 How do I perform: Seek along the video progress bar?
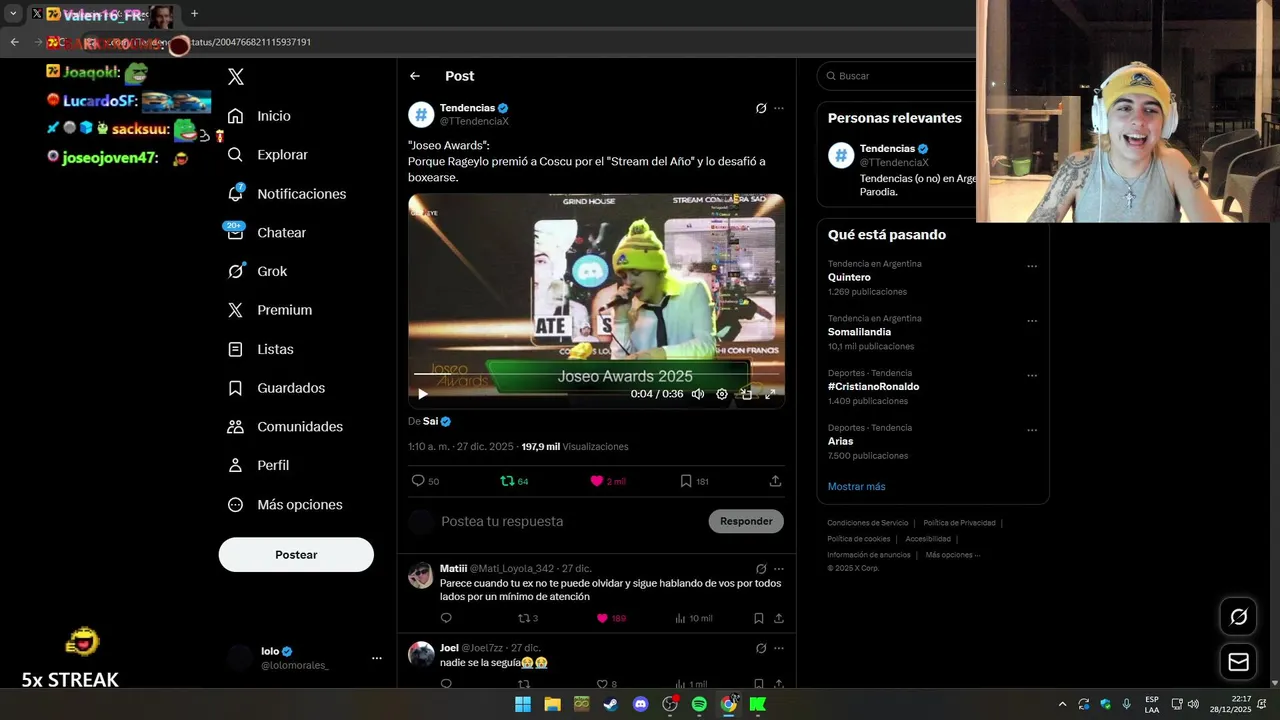[x=596, y=374]
